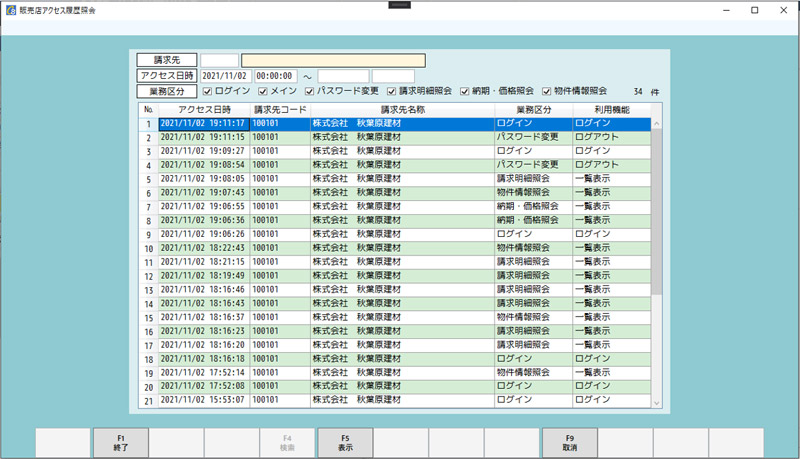Select the row with 2021/11/02 19:06:26
Viewport: 800px width, 459px height.
click(x=395, y=234)
